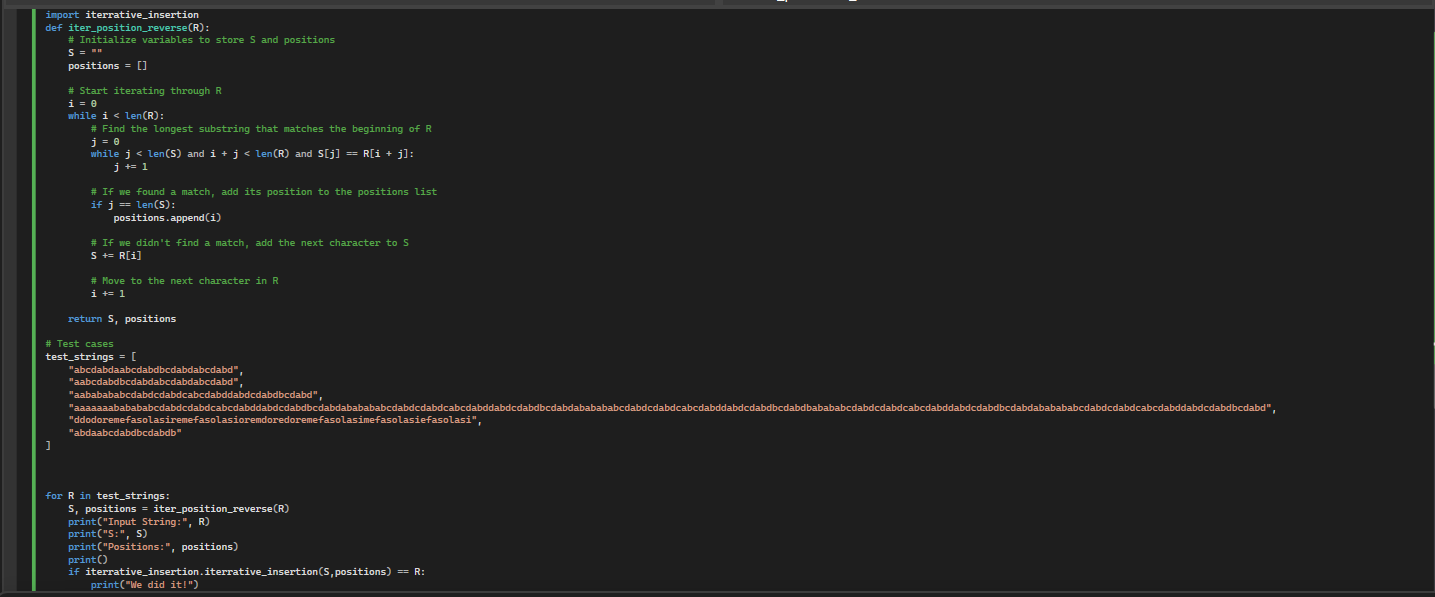This screenshot has width=1435, height=597.
Task: Select the positions.append(i) statement
Action: (160, 217)
